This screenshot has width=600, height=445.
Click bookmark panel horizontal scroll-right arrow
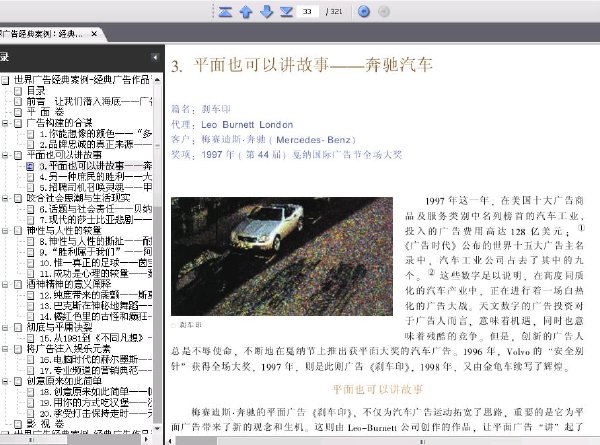[146, 439]
